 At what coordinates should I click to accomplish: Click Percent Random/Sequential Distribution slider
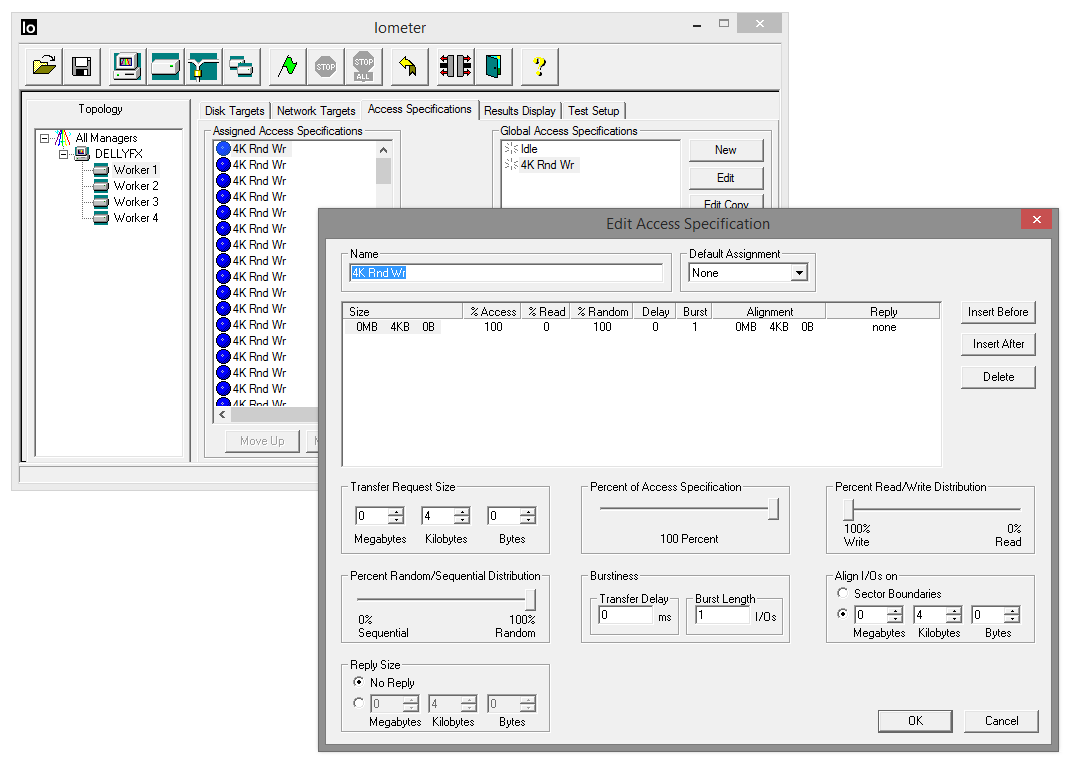tap(531, 600)
